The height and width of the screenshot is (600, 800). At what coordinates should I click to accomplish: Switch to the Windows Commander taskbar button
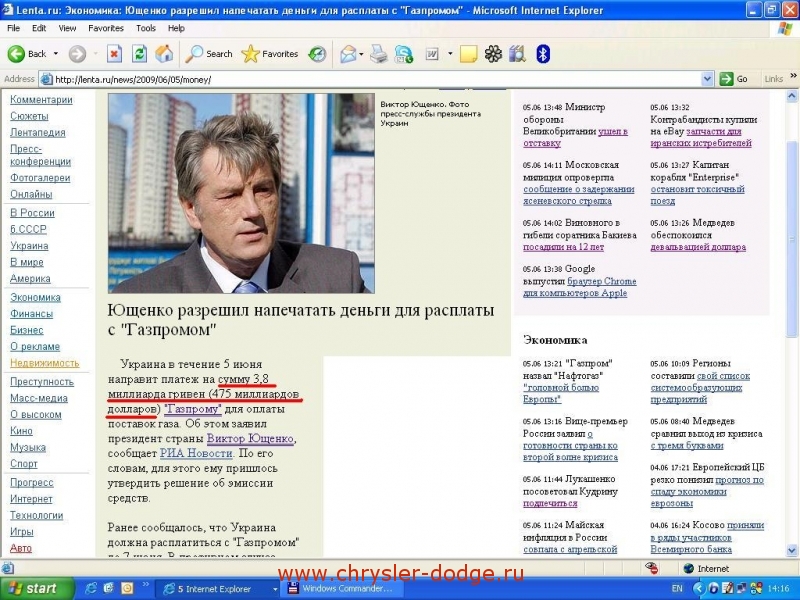coord(344,589)
